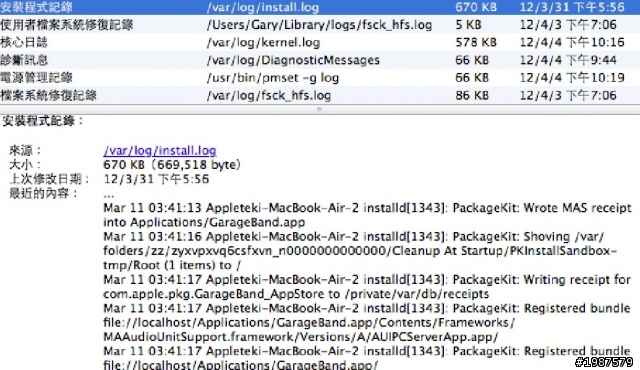Click the /usr/bin/pmset -g log path cell
Viewport: 640px width, 370px height.
tap(273, 78)
